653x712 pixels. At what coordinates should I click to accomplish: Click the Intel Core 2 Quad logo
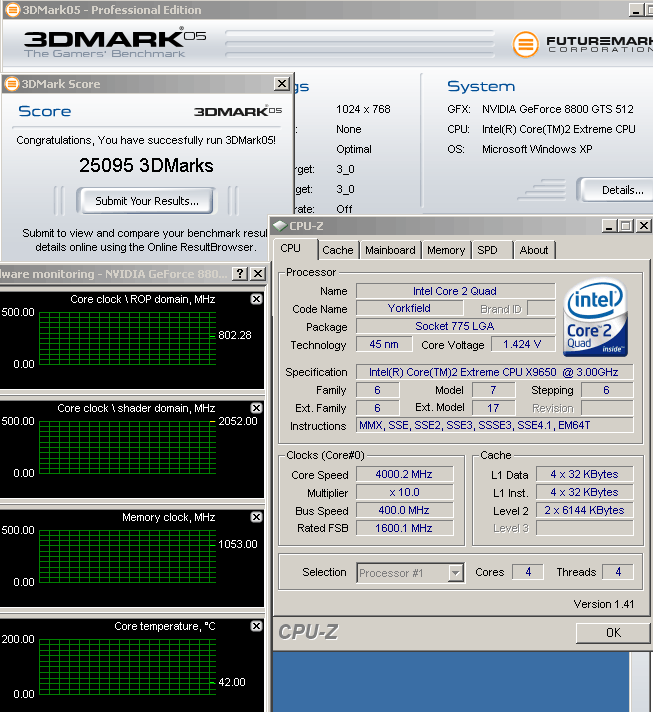595,318
